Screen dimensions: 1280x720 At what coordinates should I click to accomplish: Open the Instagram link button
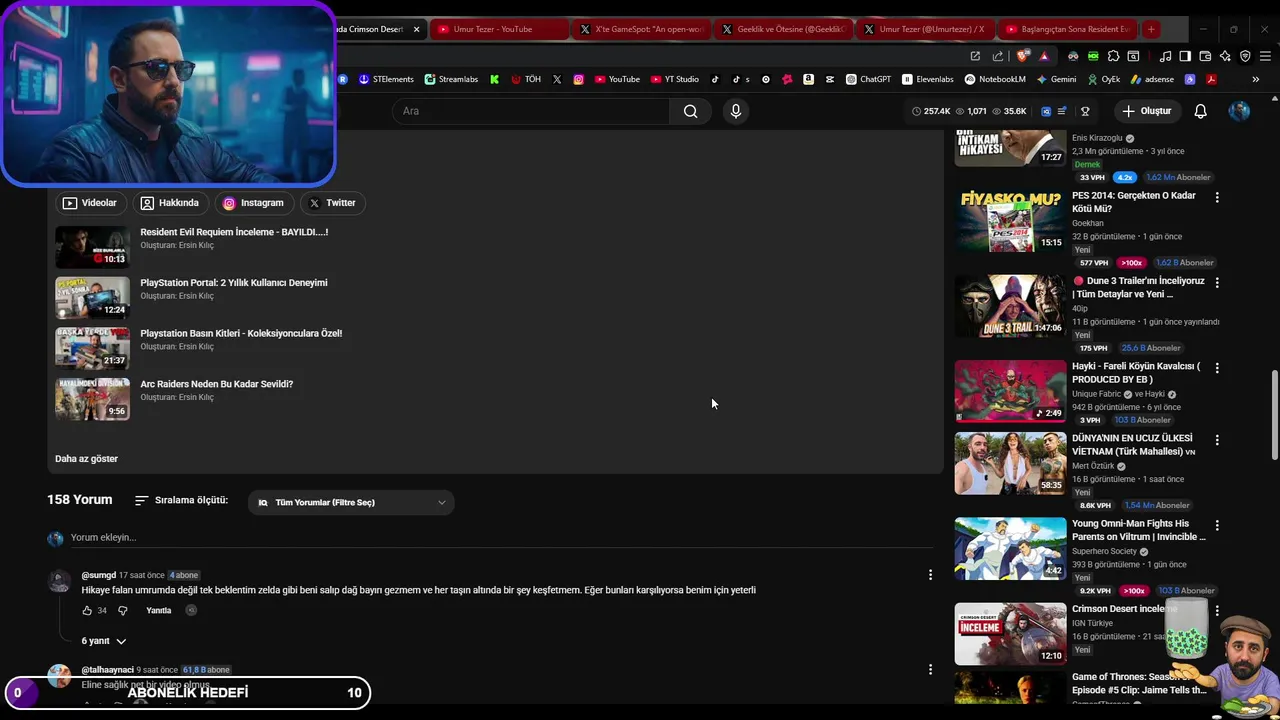(x=253, y=203)
